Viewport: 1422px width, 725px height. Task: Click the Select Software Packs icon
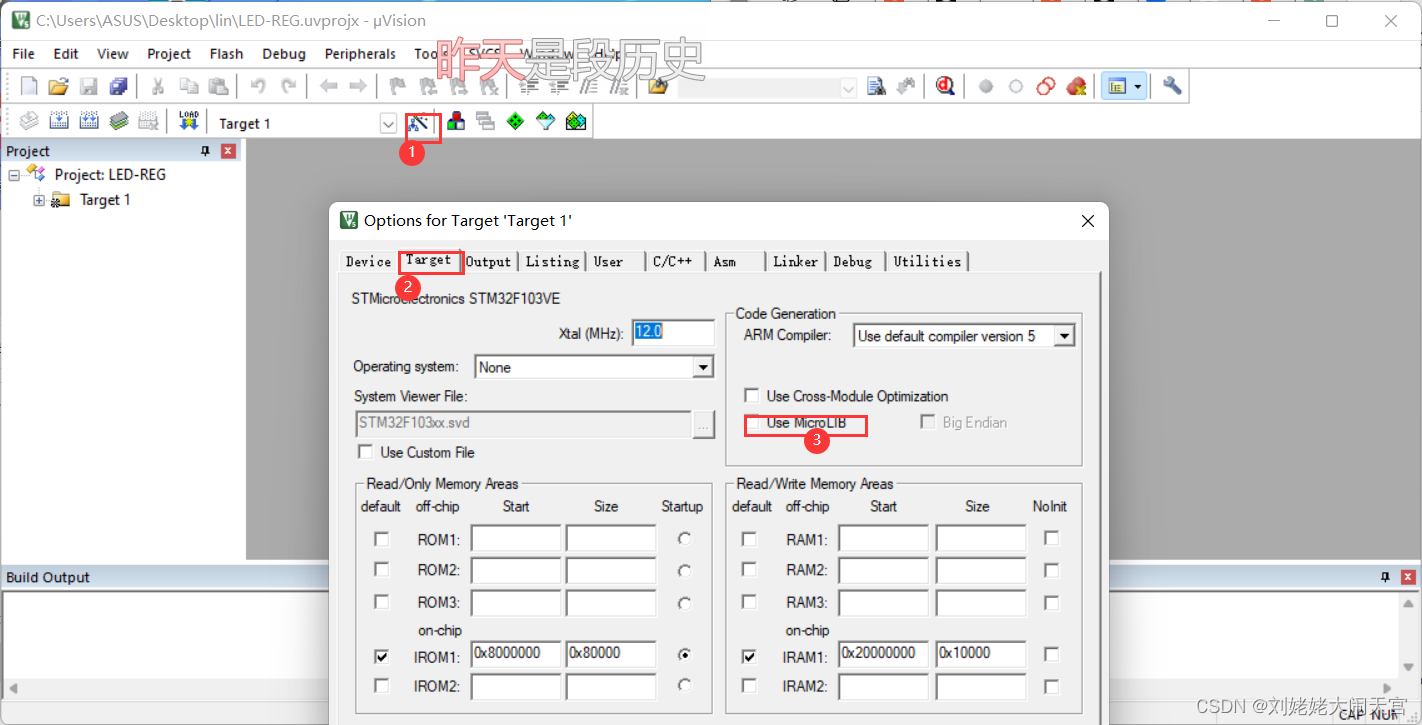[x=545, y=122]
